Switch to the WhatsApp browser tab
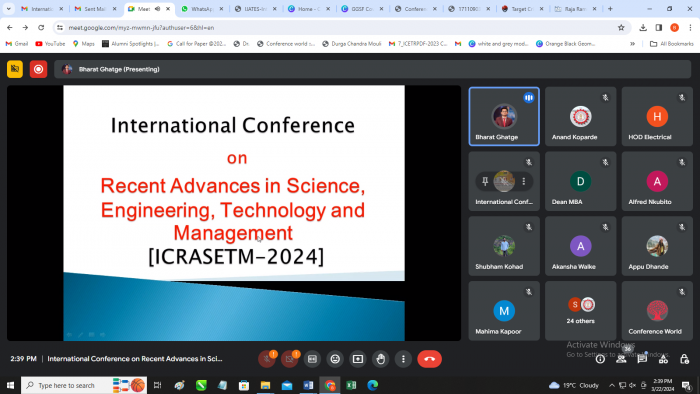This screenshot has width=700, height=394. (202, 9)
